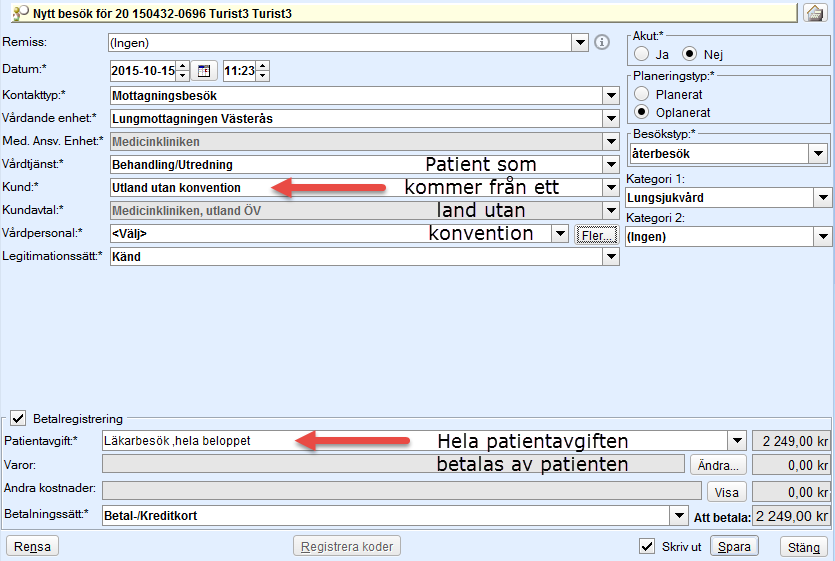Viewport: 835px width, 561px height.
Task: Click the time field showing 11:23
Action: 240,70
